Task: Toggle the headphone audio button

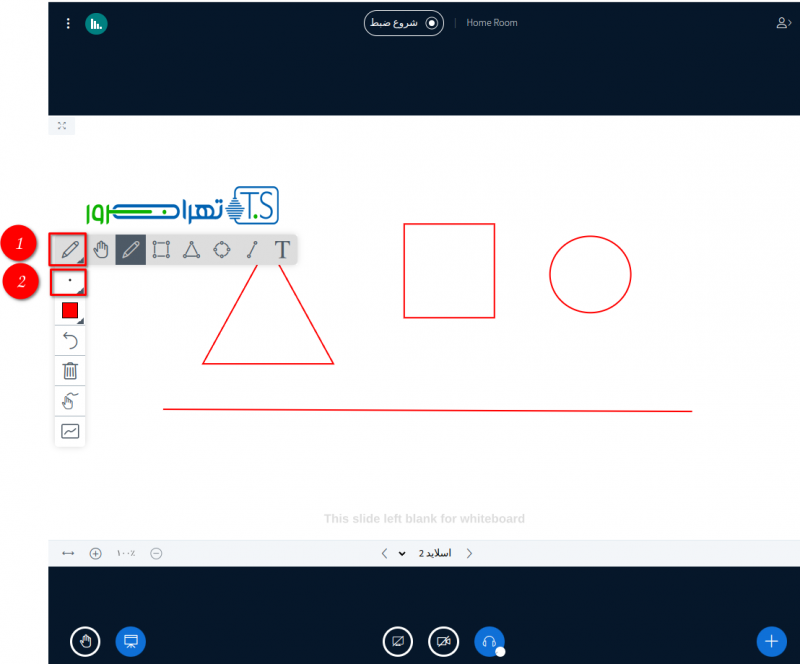Action: (x=488, y=640)
